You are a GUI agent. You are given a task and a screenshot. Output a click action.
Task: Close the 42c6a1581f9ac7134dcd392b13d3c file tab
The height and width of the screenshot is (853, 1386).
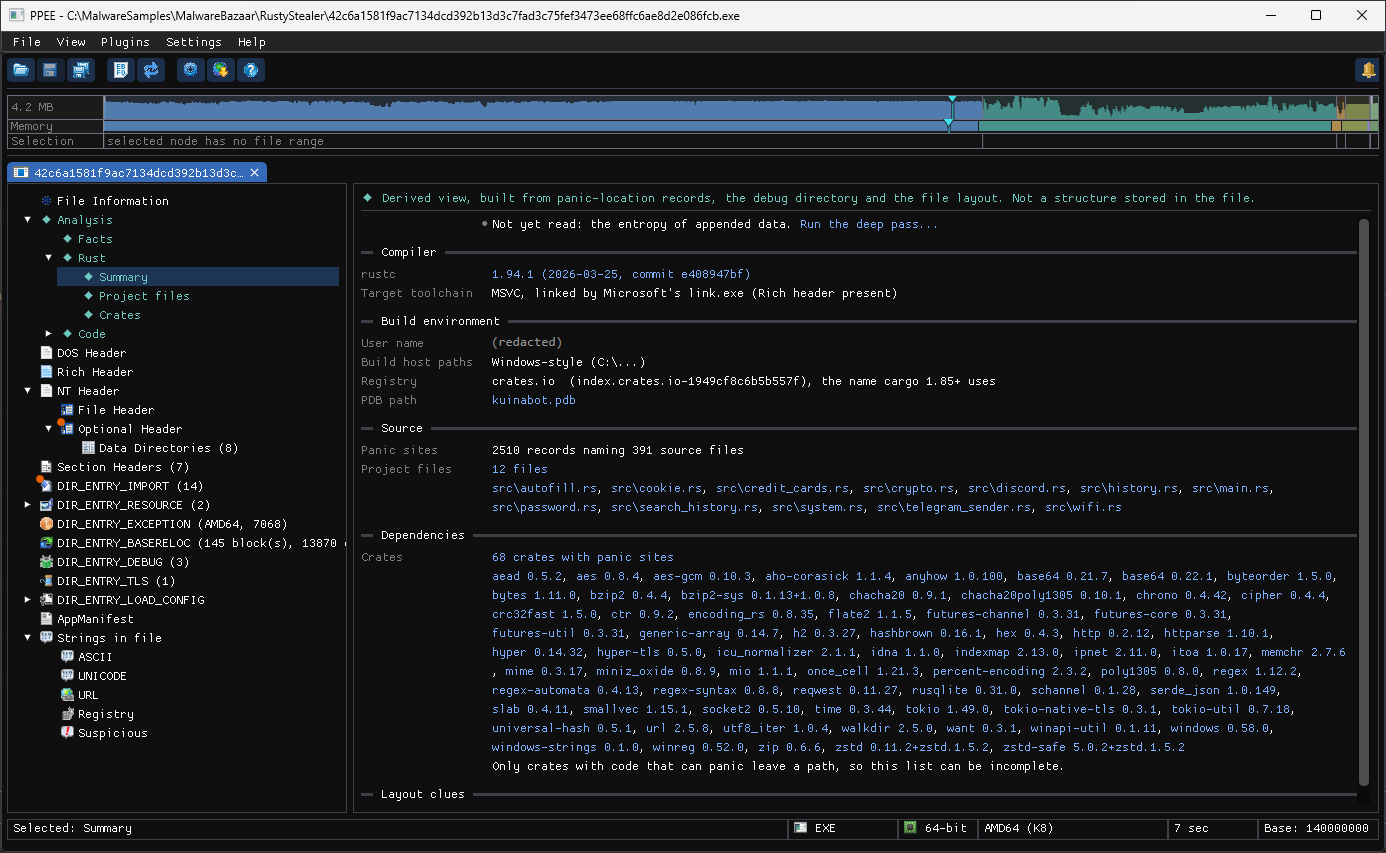254,173
